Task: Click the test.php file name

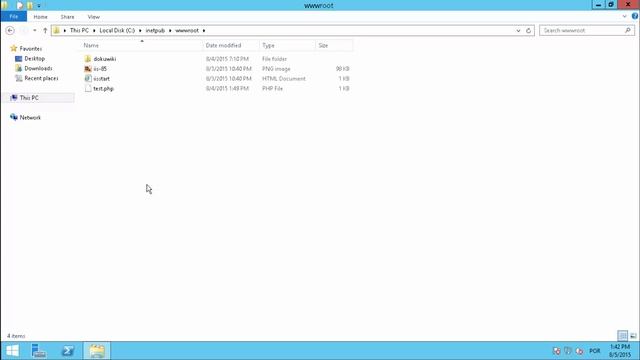Action: pos(103,89)
